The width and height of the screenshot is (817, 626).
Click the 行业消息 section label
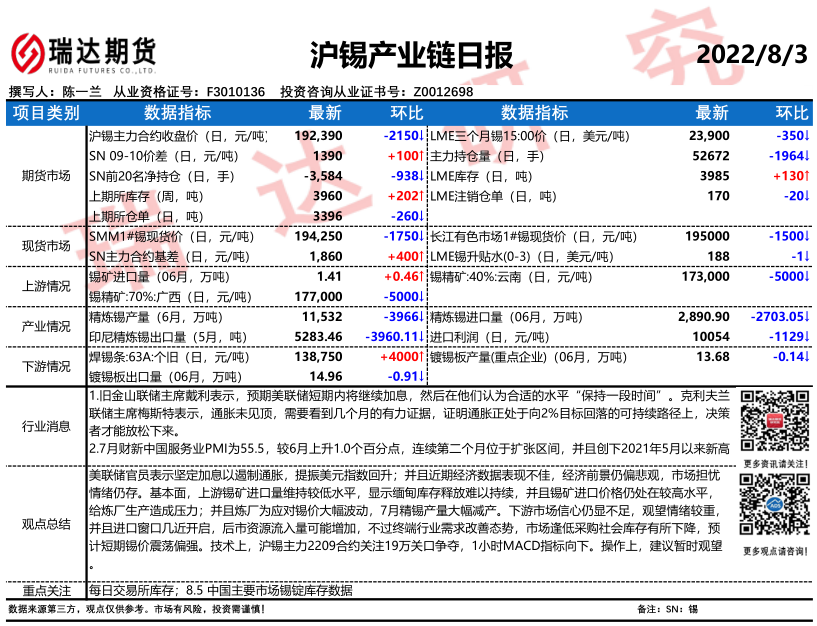tap(46, 427)
